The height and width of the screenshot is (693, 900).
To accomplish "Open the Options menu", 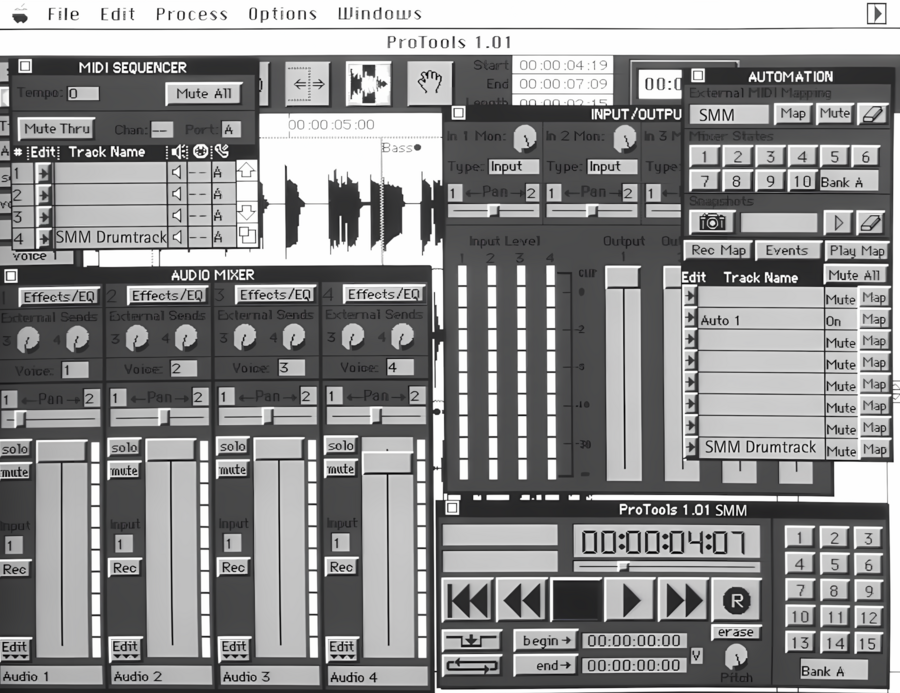I will coord(282,14).
